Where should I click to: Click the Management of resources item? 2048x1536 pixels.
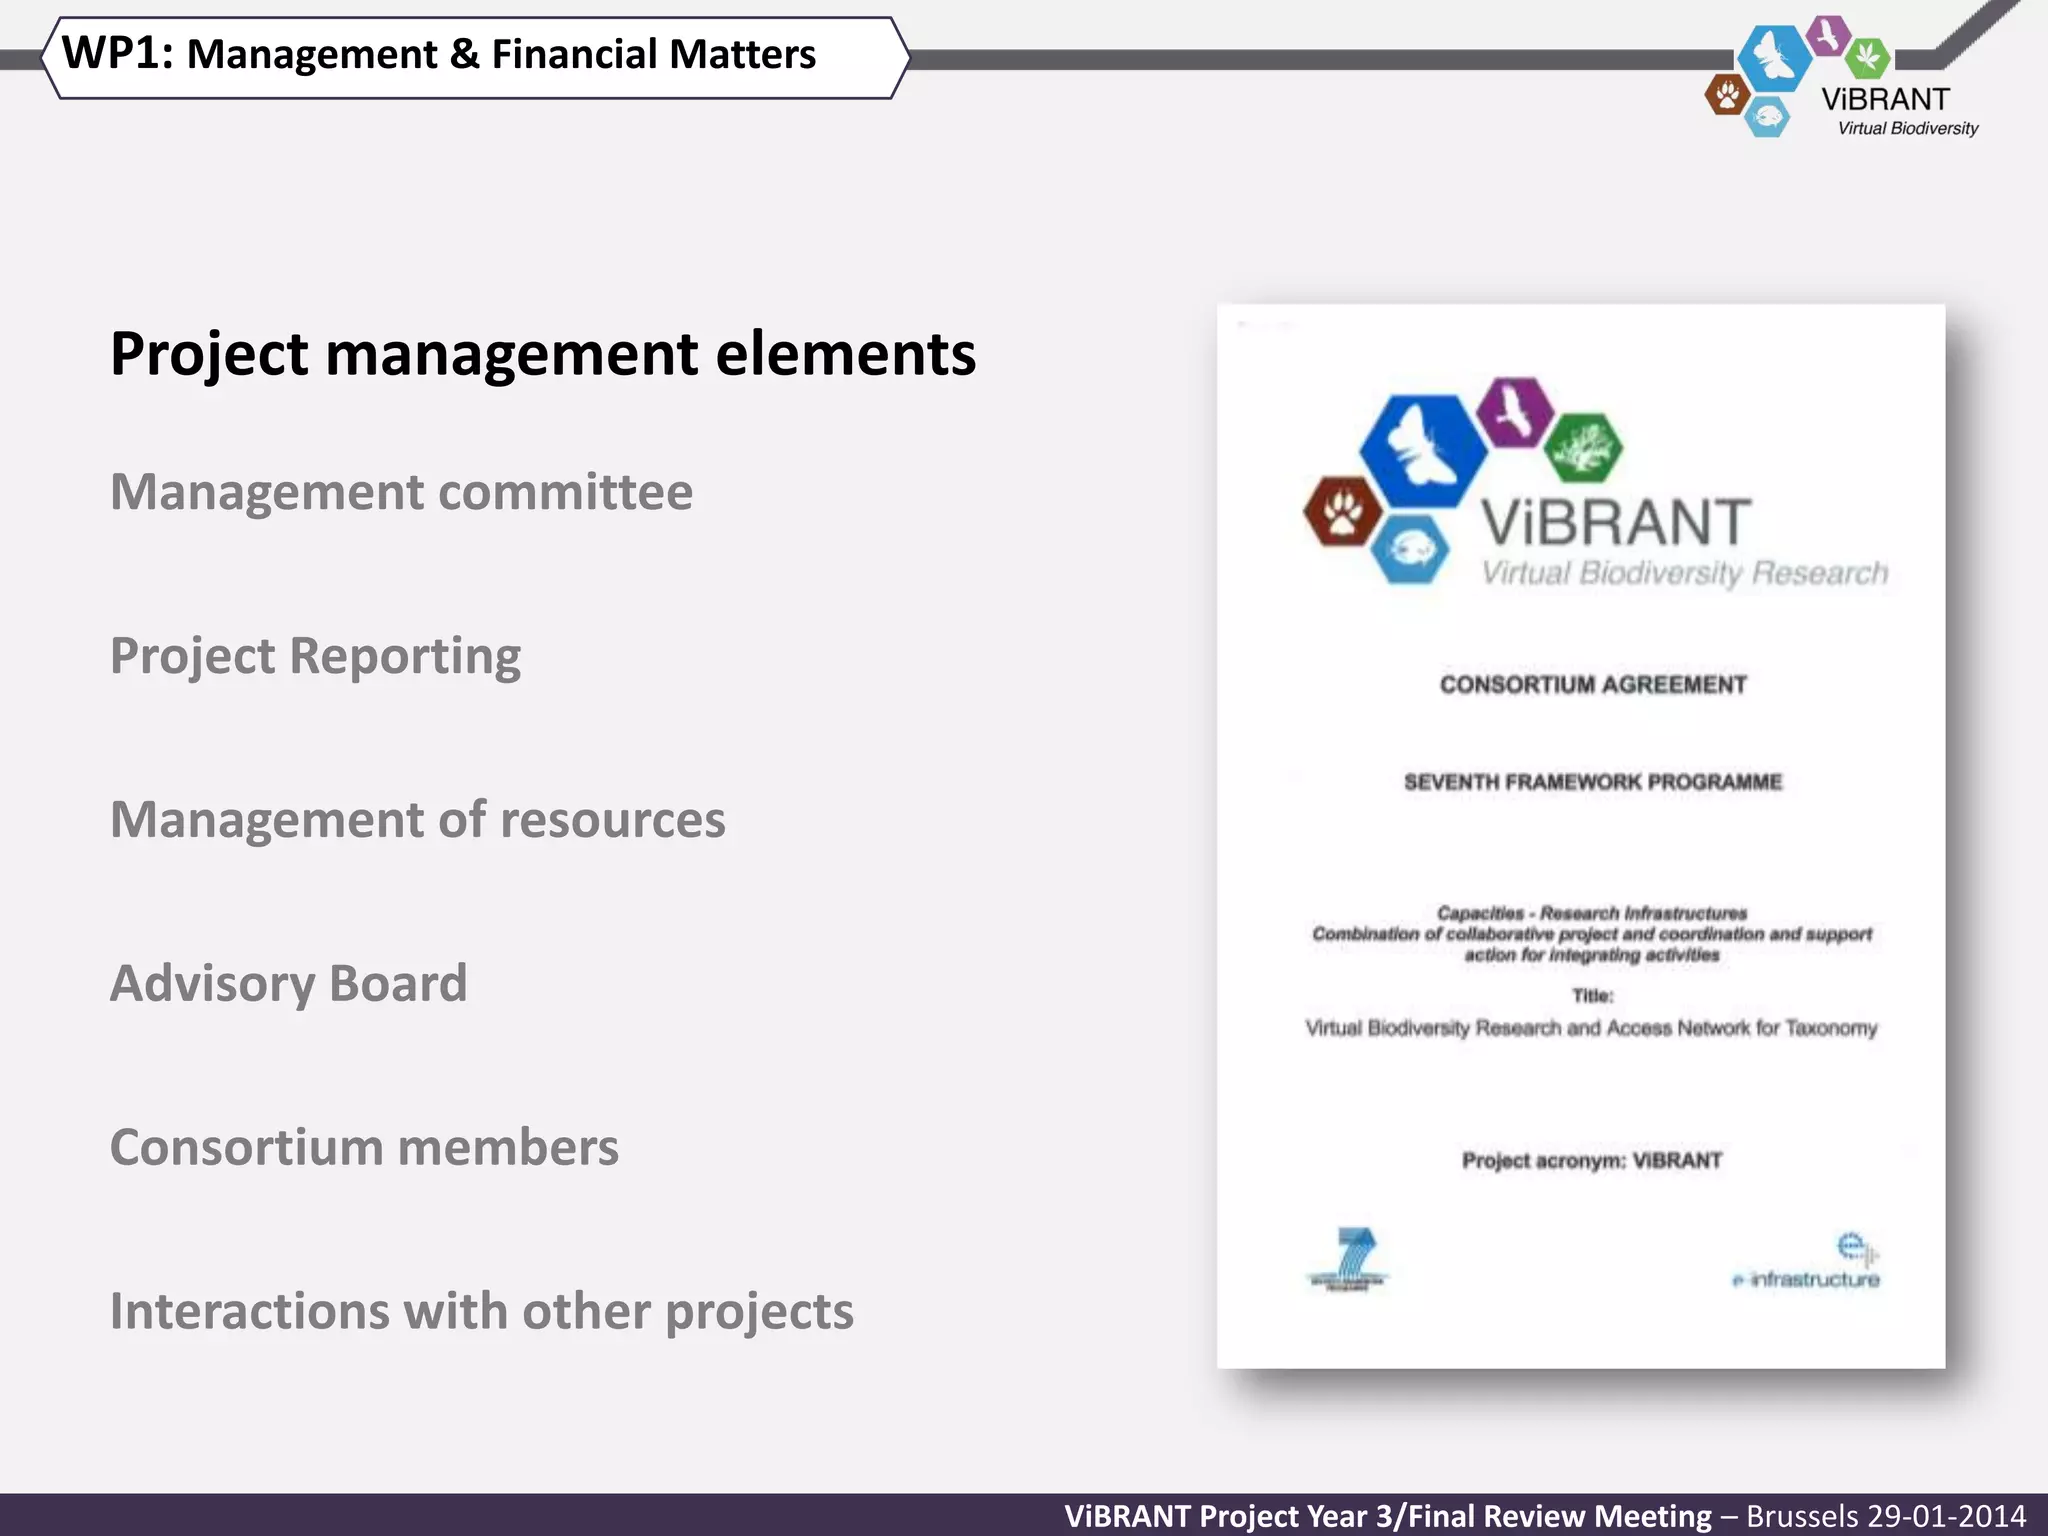point(417,820)
